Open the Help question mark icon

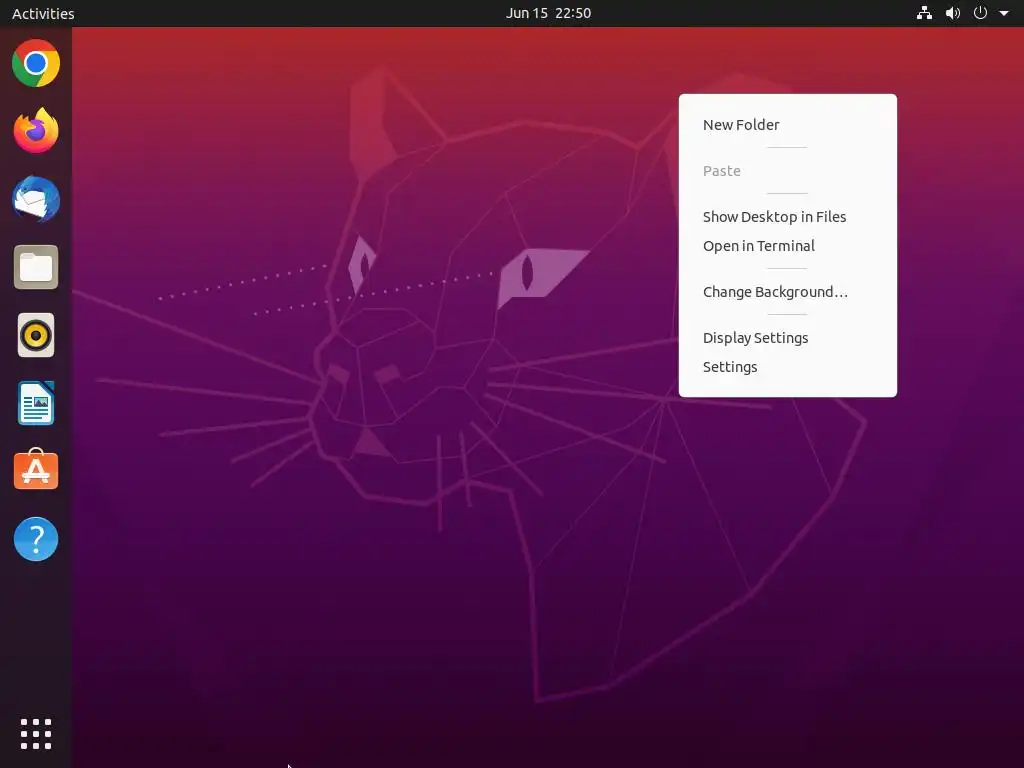point(36,539)
